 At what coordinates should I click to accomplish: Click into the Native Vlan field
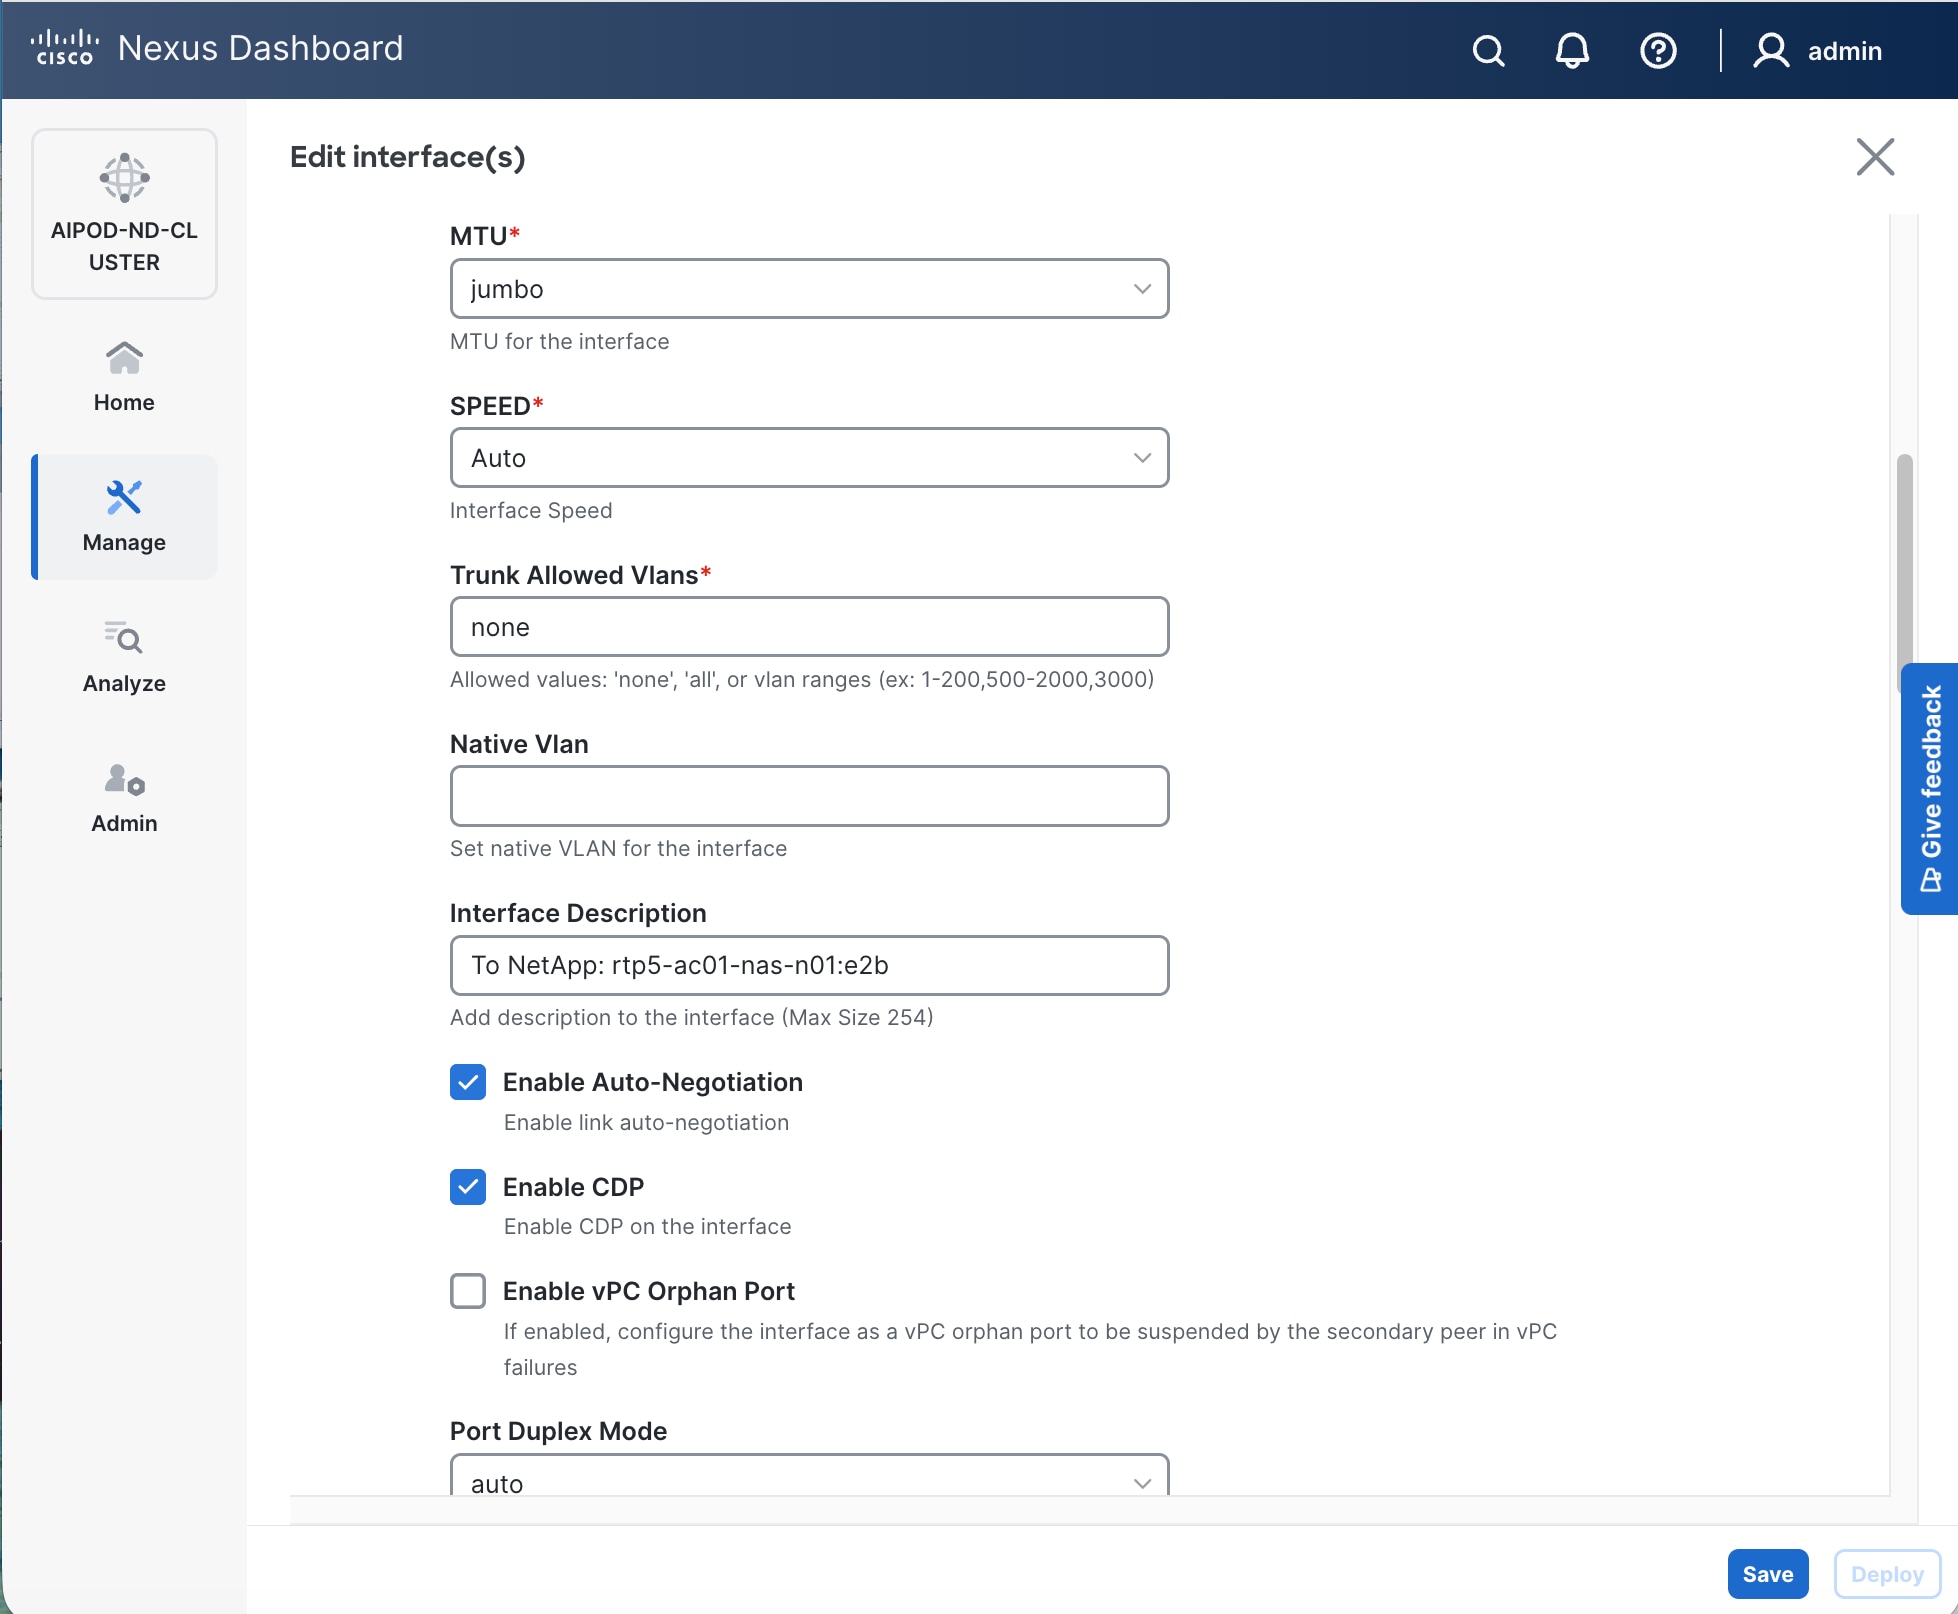coord(809,796)
